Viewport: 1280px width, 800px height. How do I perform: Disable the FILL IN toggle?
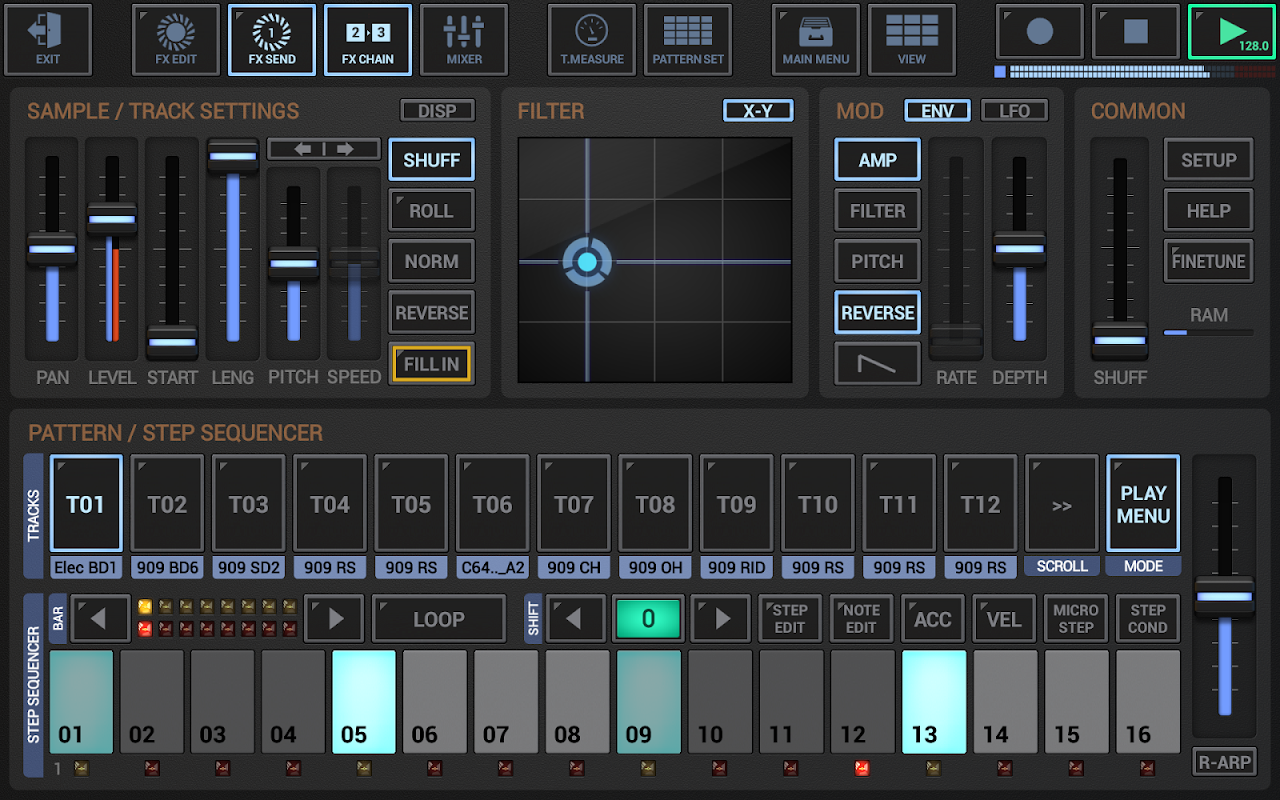(431, 364)
